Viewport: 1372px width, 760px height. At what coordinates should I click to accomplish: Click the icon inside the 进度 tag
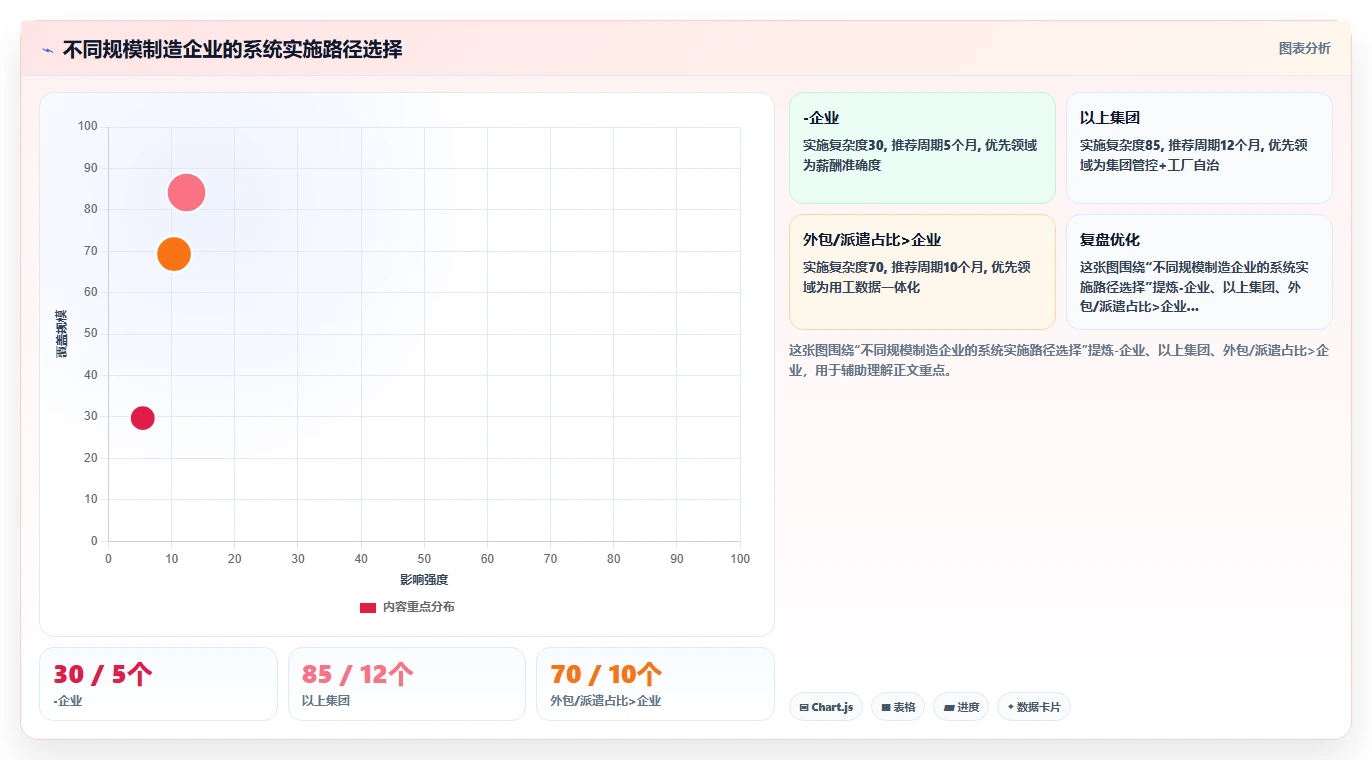coord(949,708)
